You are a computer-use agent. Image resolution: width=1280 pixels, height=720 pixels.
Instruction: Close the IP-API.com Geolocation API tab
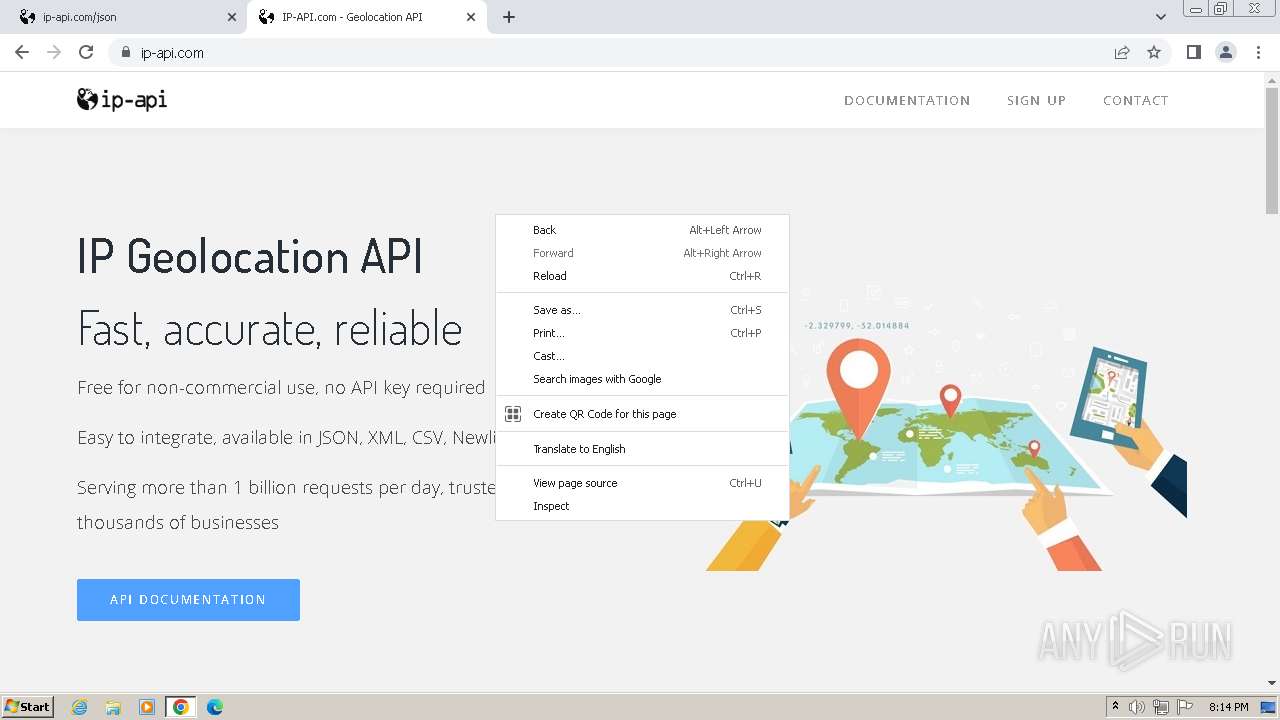click(x=472, y=17)
